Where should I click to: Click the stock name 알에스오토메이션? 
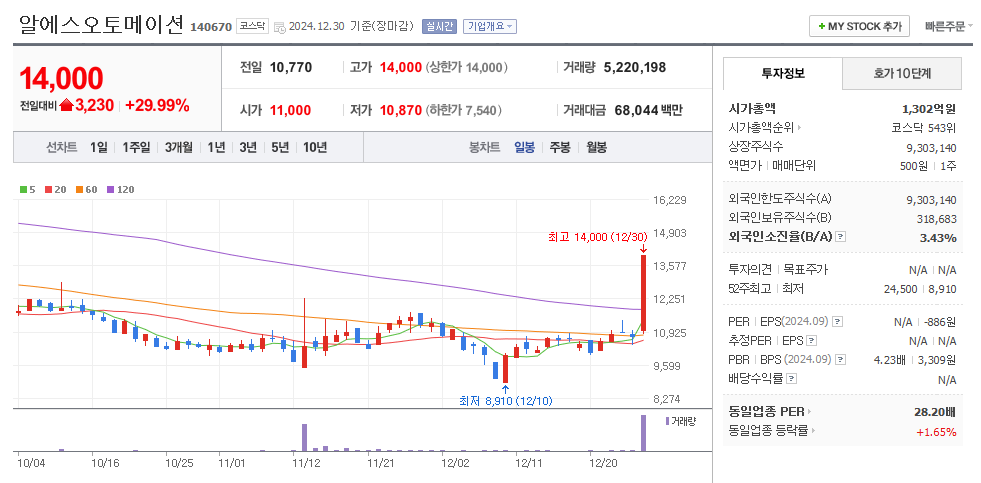101,24
